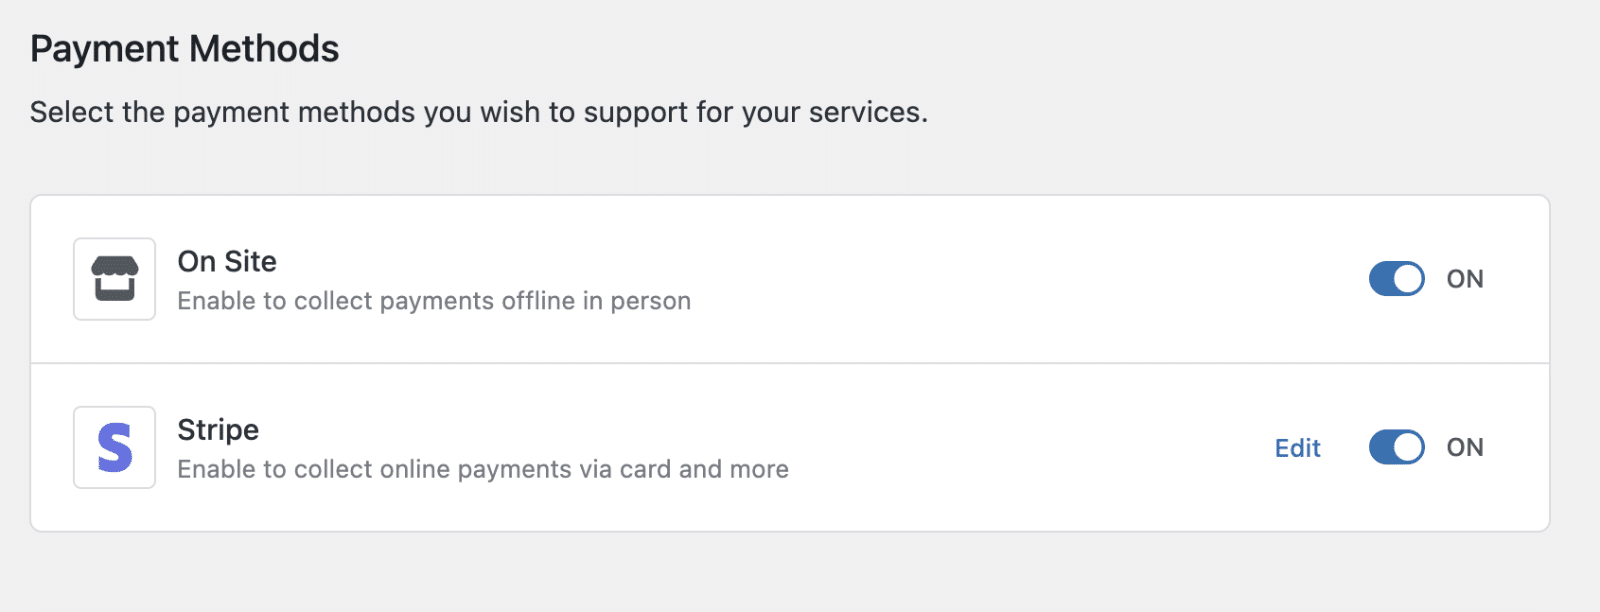Viewport: 1600px width, 612px height.
Task: Select the On Site method title text
Action: coord(227,262)
